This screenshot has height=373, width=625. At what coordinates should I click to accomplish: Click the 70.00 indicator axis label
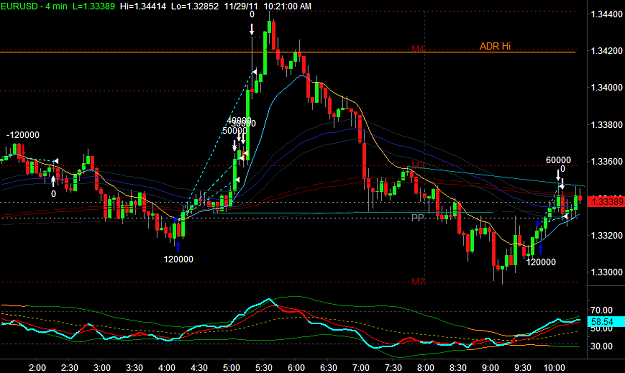click(x=602, y=310)
